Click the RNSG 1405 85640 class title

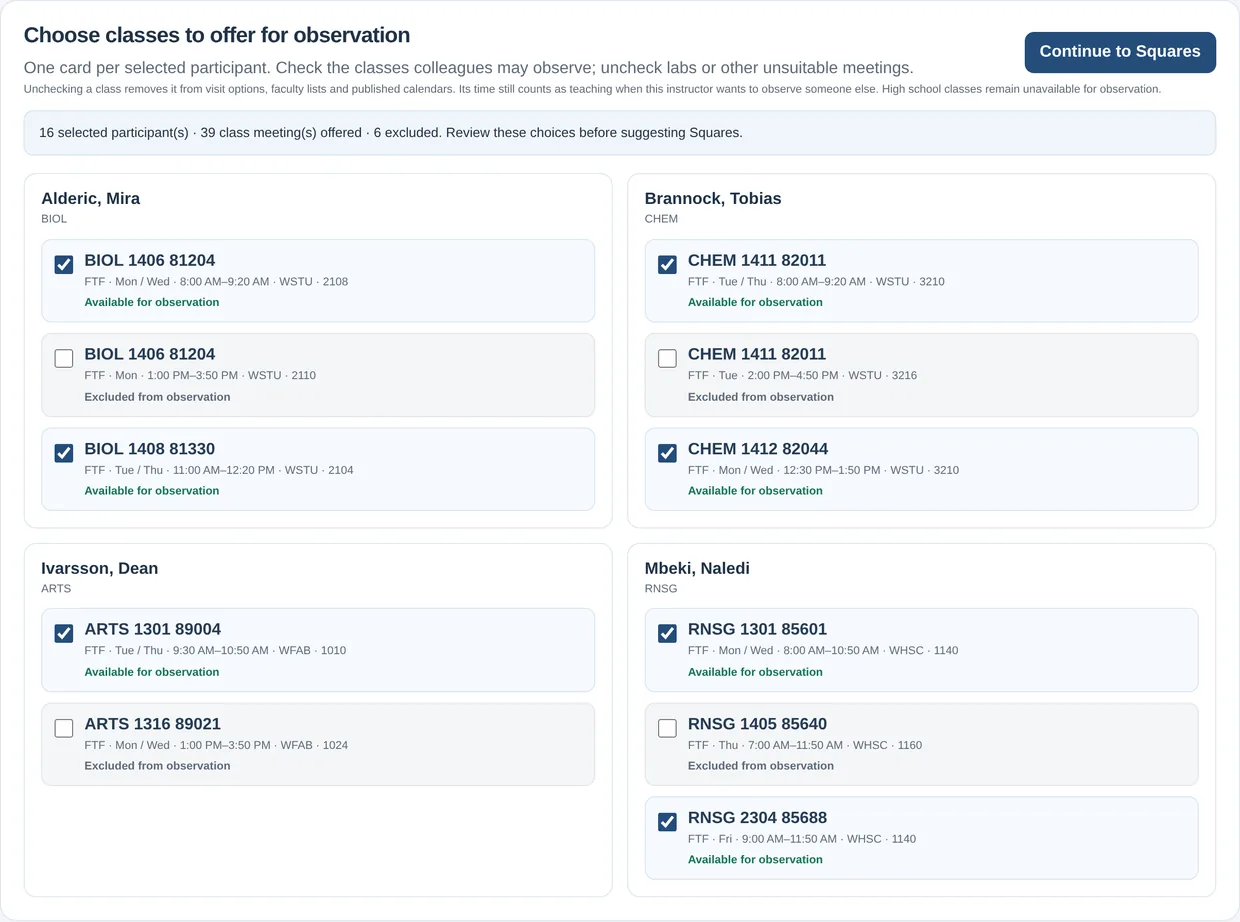click(x=757, y=724)
